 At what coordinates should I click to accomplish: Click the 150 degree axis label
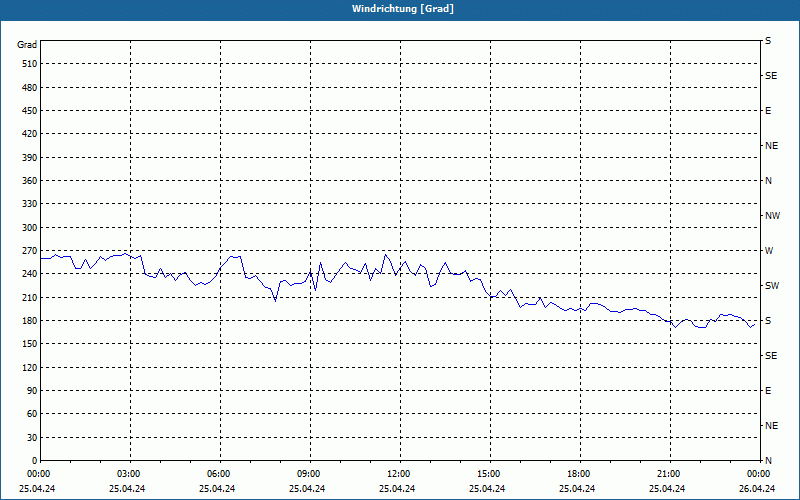(x=30, y=343)
